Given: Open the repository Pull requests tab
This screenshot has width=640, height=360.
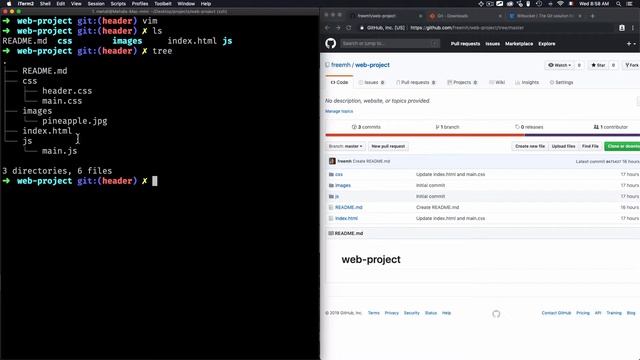Looking at the screenshot, I should click(x=416, y=82).
